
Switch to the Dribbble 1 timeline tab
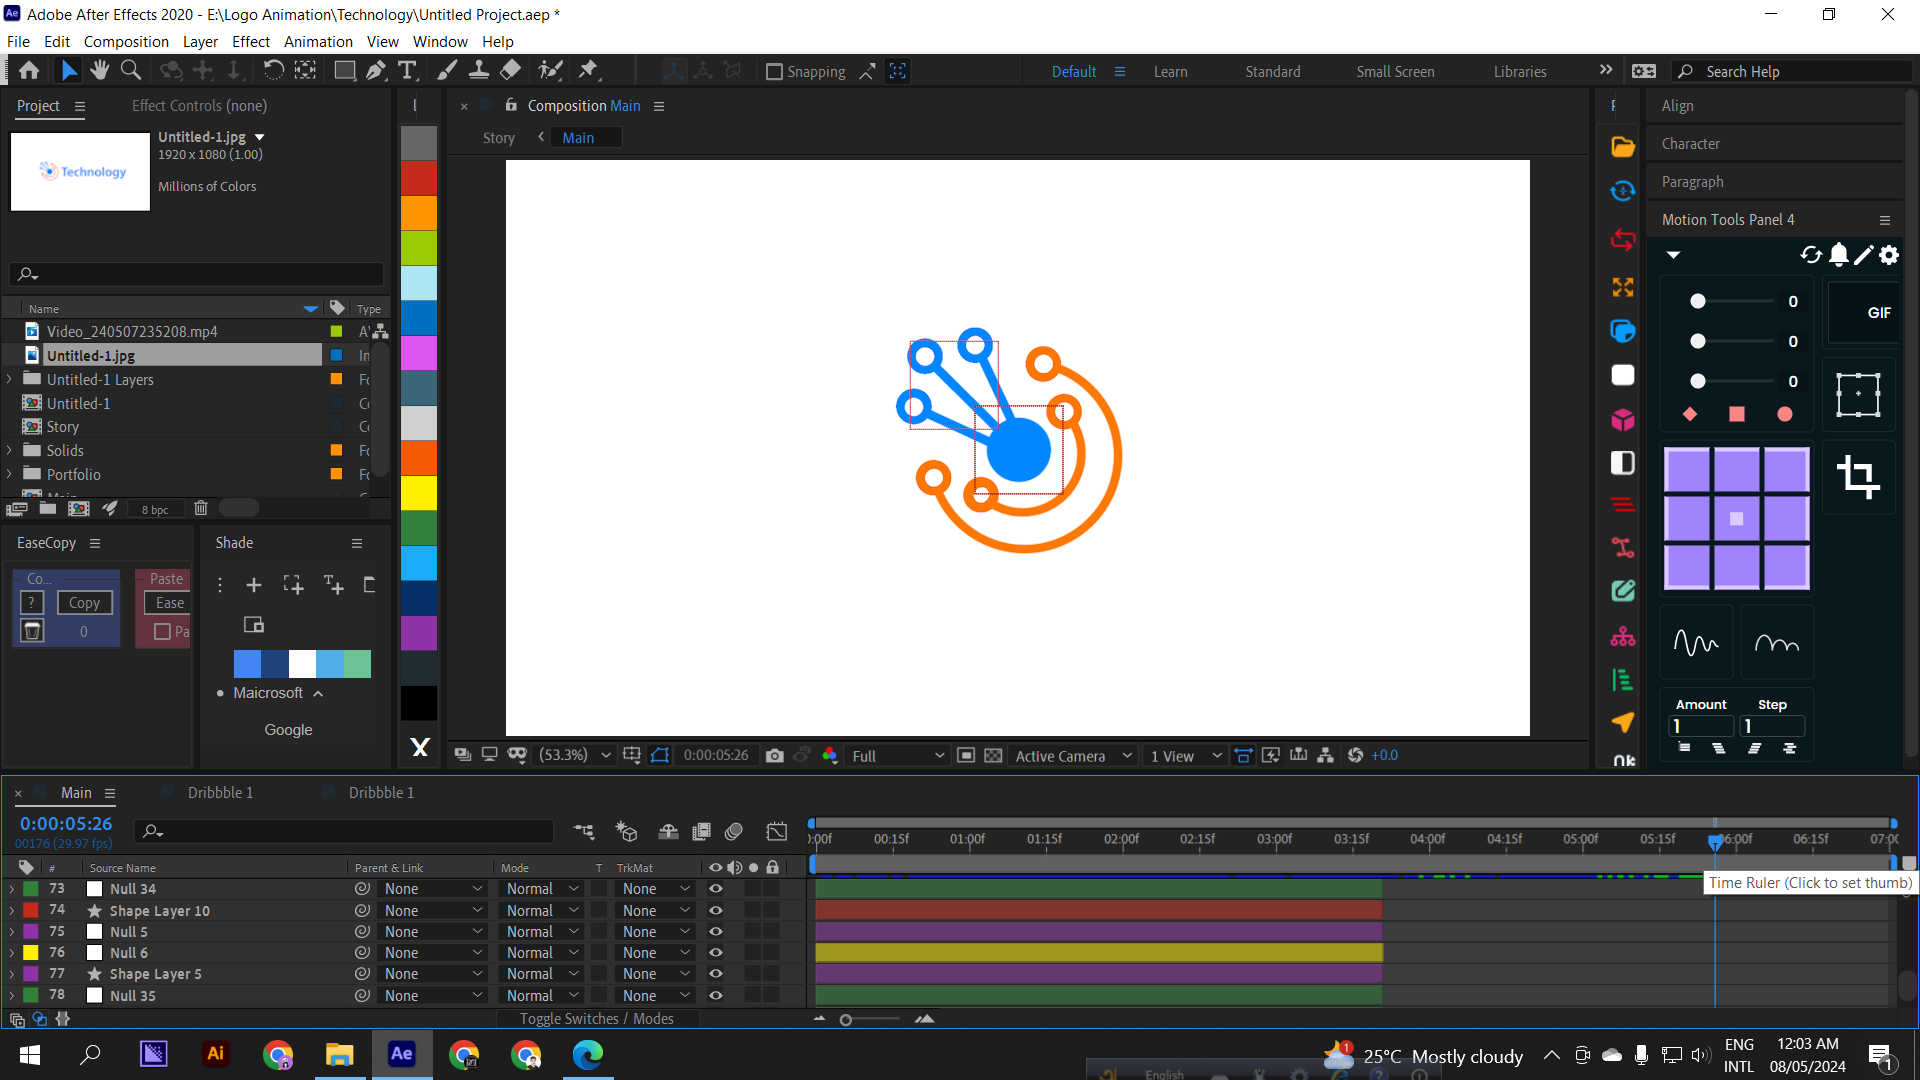point(221,791)
